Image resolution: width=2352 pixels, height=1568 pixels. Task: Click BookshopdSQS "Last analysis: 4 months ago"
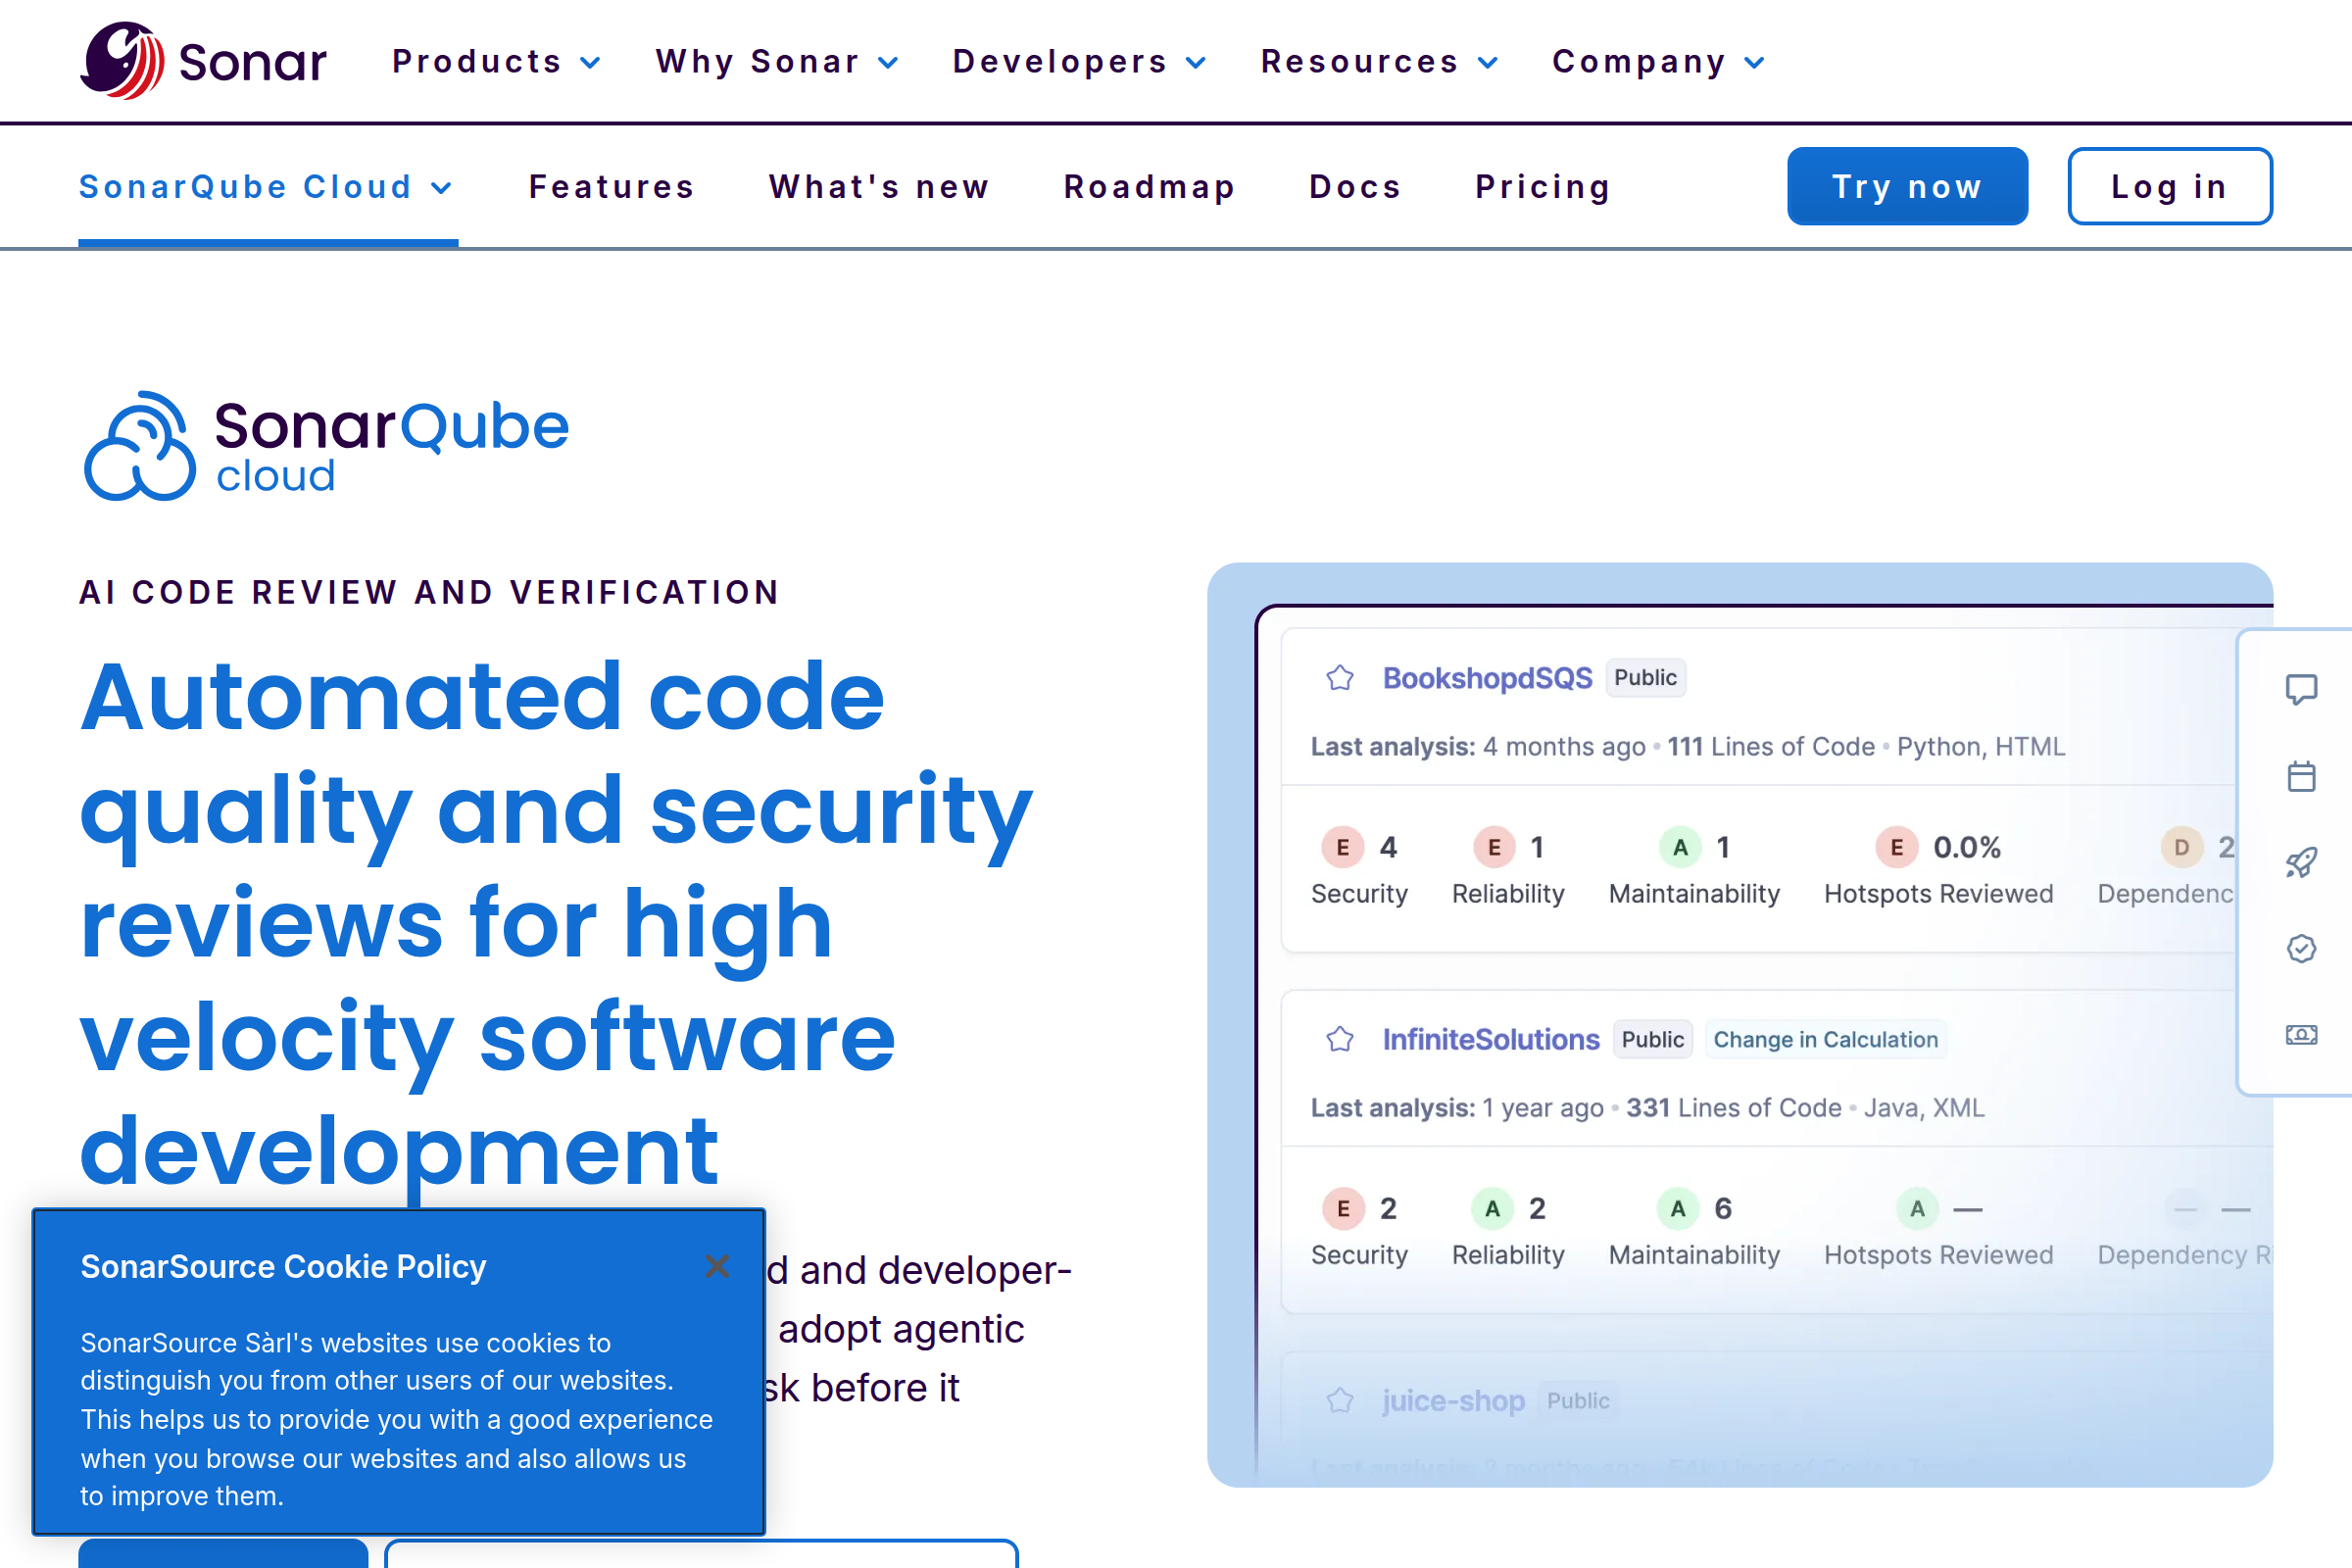pos(1477,747)
